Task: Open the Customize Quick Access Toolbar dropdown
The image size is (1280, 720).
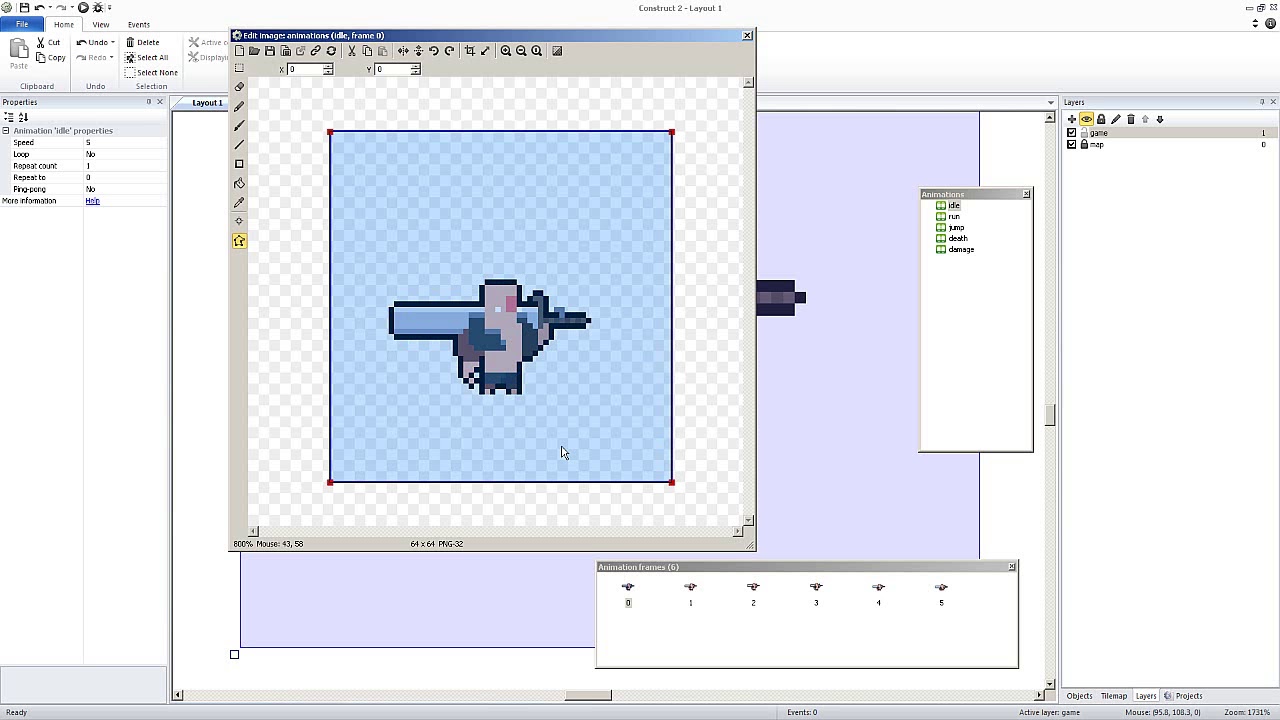Action: pos(110,8)
